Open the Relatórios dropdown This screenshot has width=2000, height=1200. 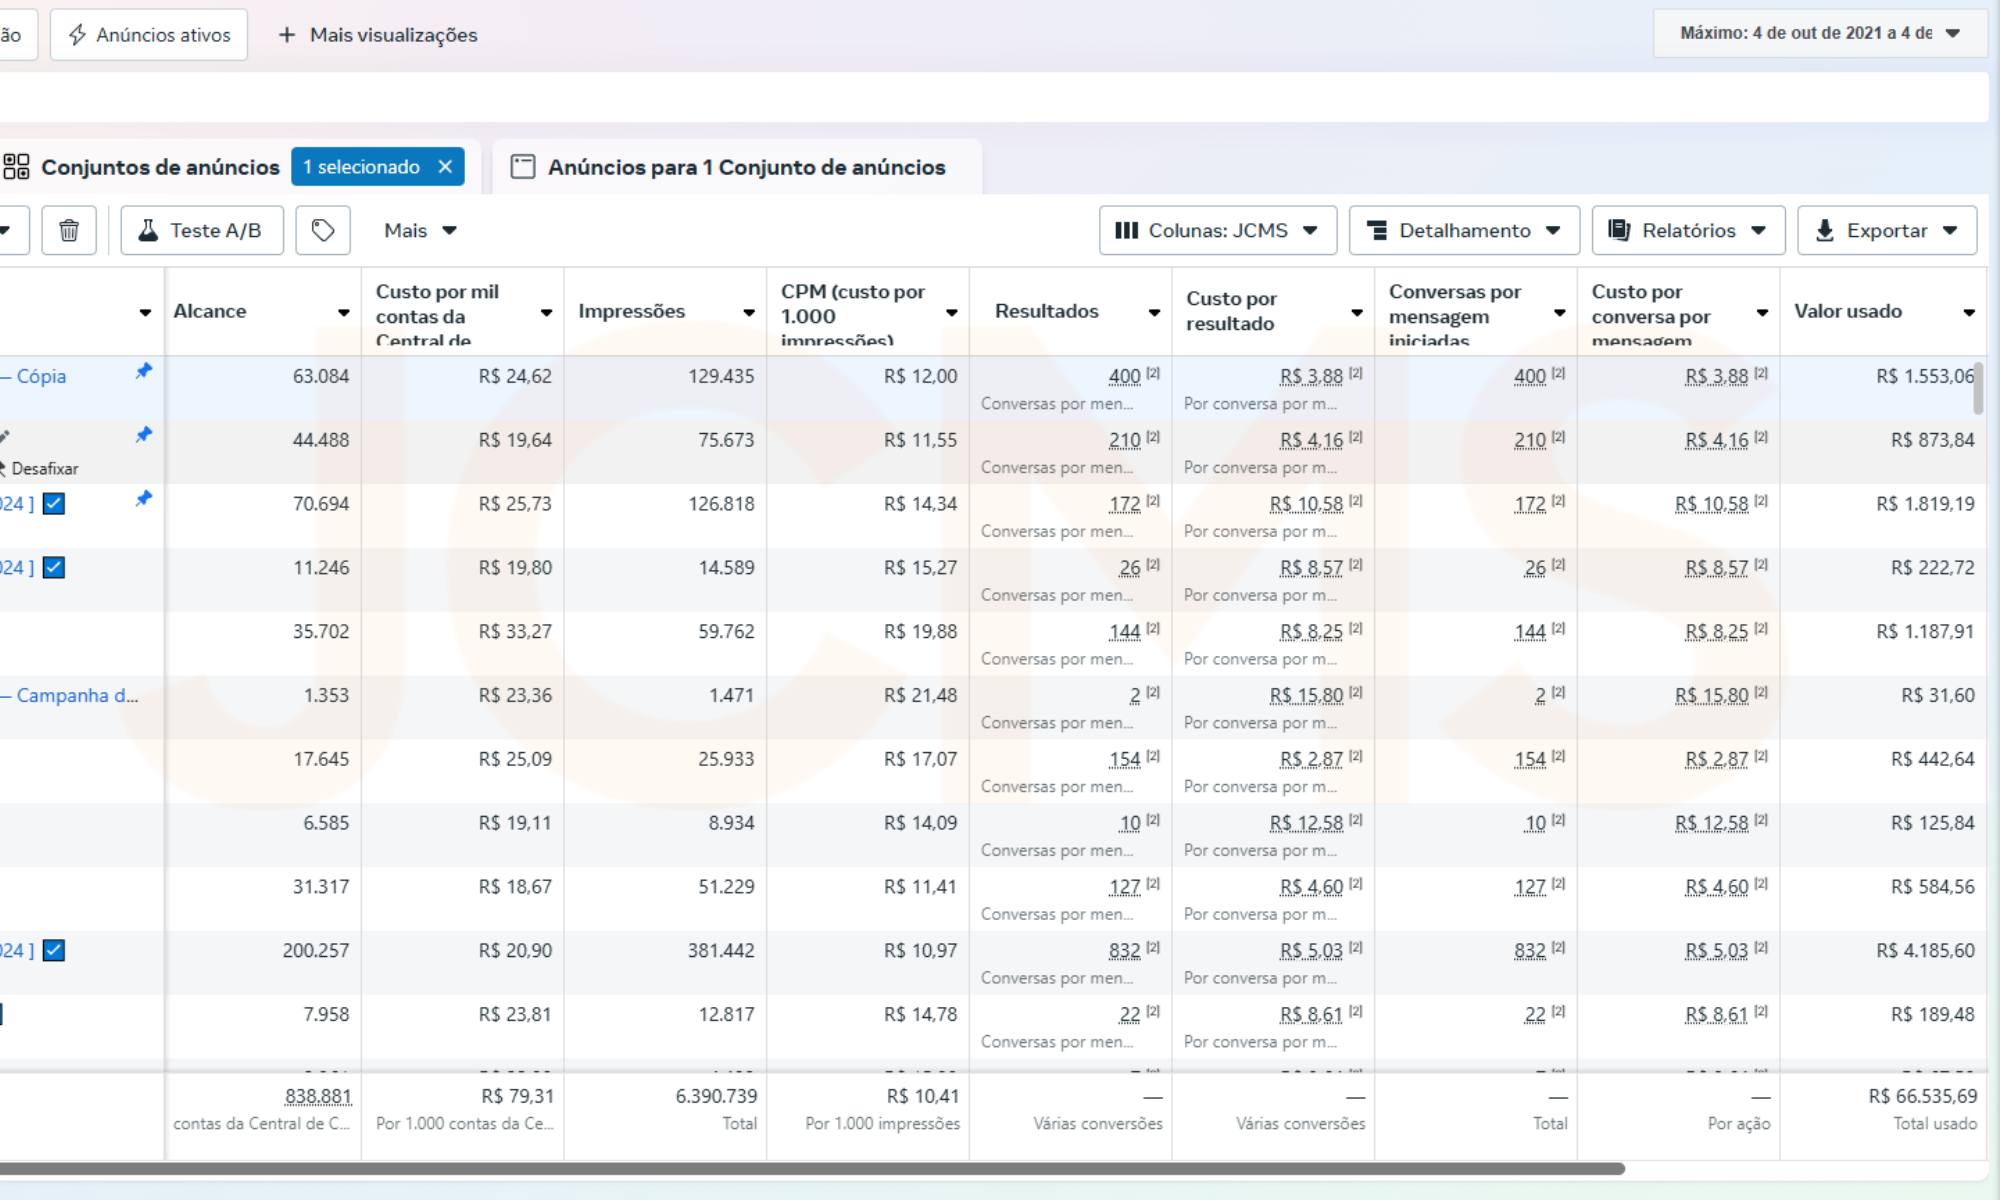click(x=1688, y=231)
